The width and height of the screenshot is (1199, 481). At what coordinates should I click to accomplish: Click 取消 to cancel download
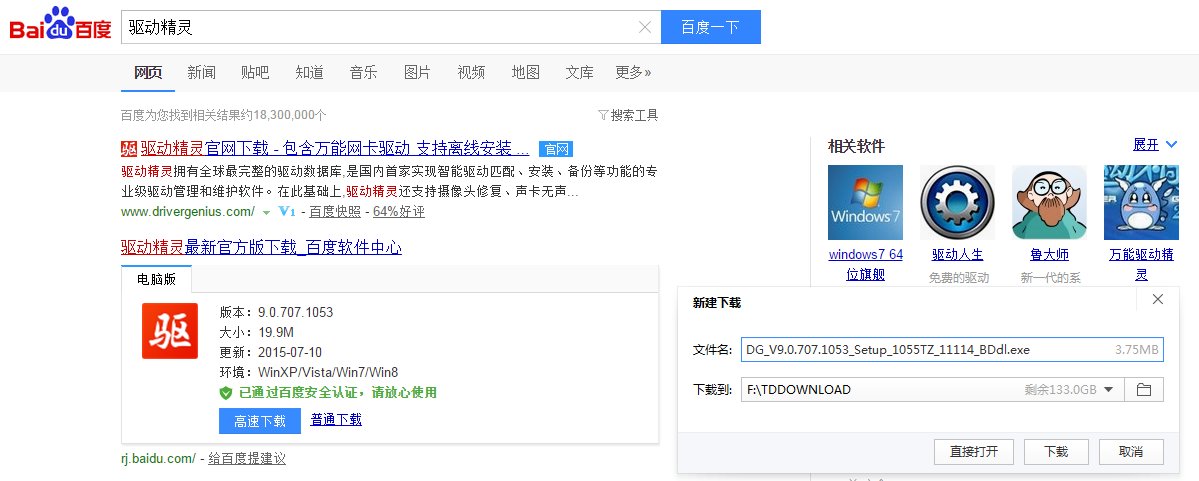[x=1130, y=452]
